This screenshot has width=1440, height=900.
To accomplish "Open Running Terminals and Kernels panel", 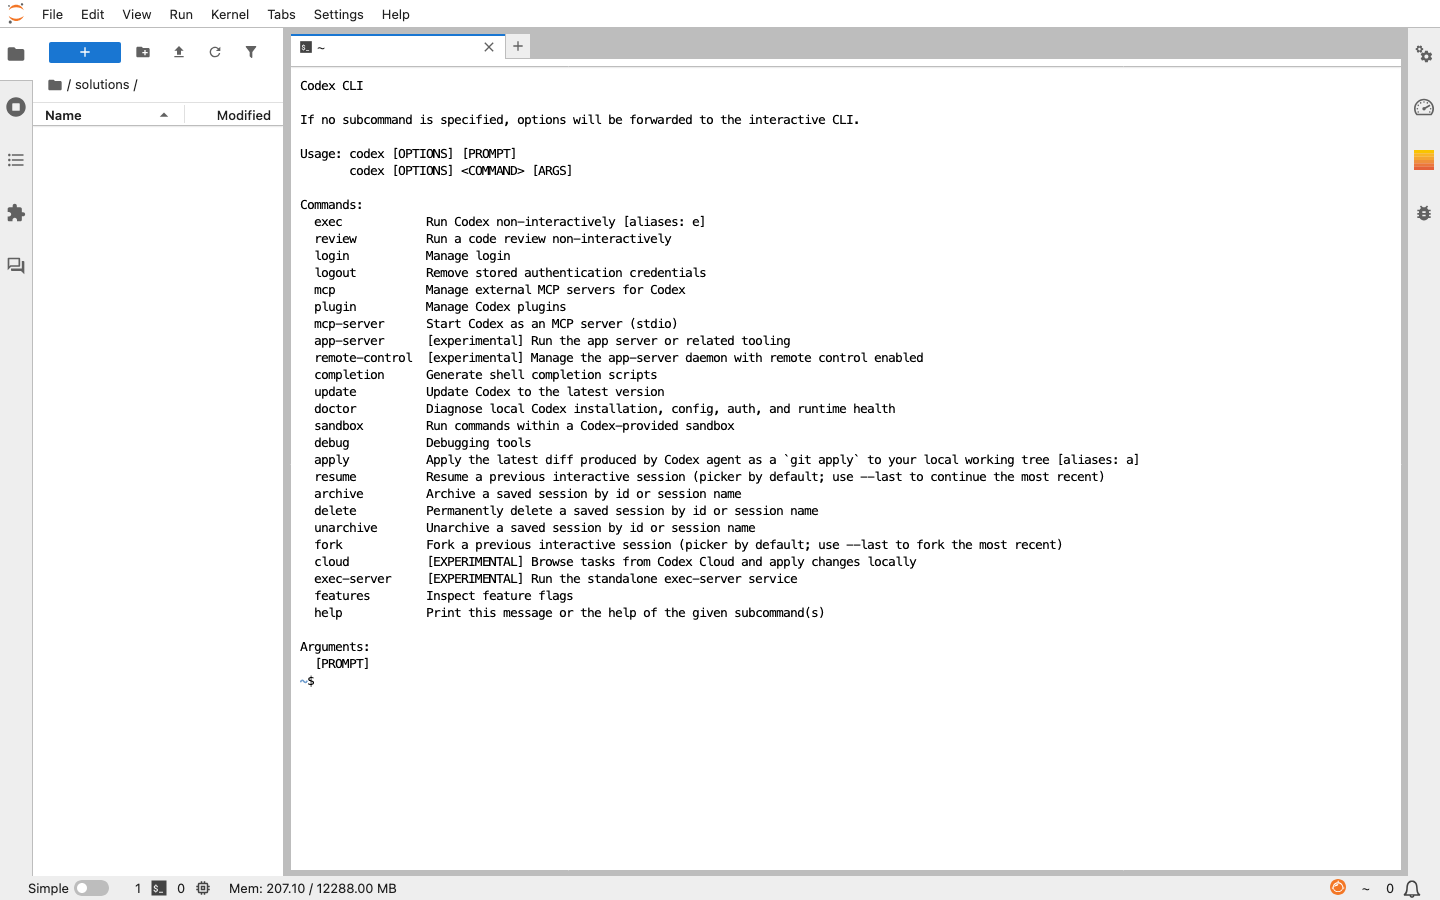I will [x=16, y=107].
